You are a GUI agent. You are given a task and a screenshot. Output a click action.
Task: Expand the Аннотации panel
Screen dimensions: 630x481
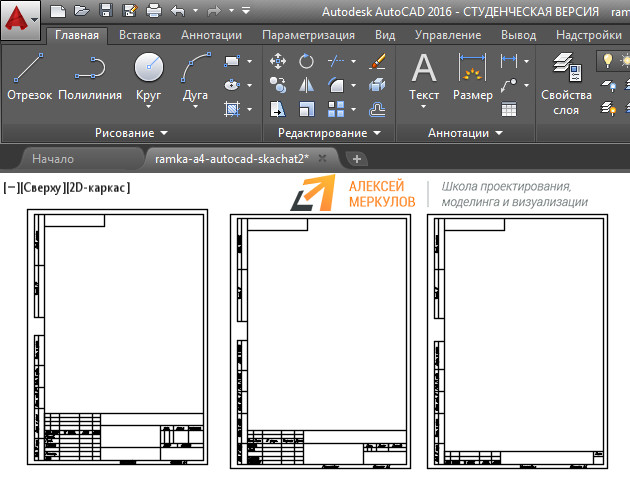click(465, 133)
